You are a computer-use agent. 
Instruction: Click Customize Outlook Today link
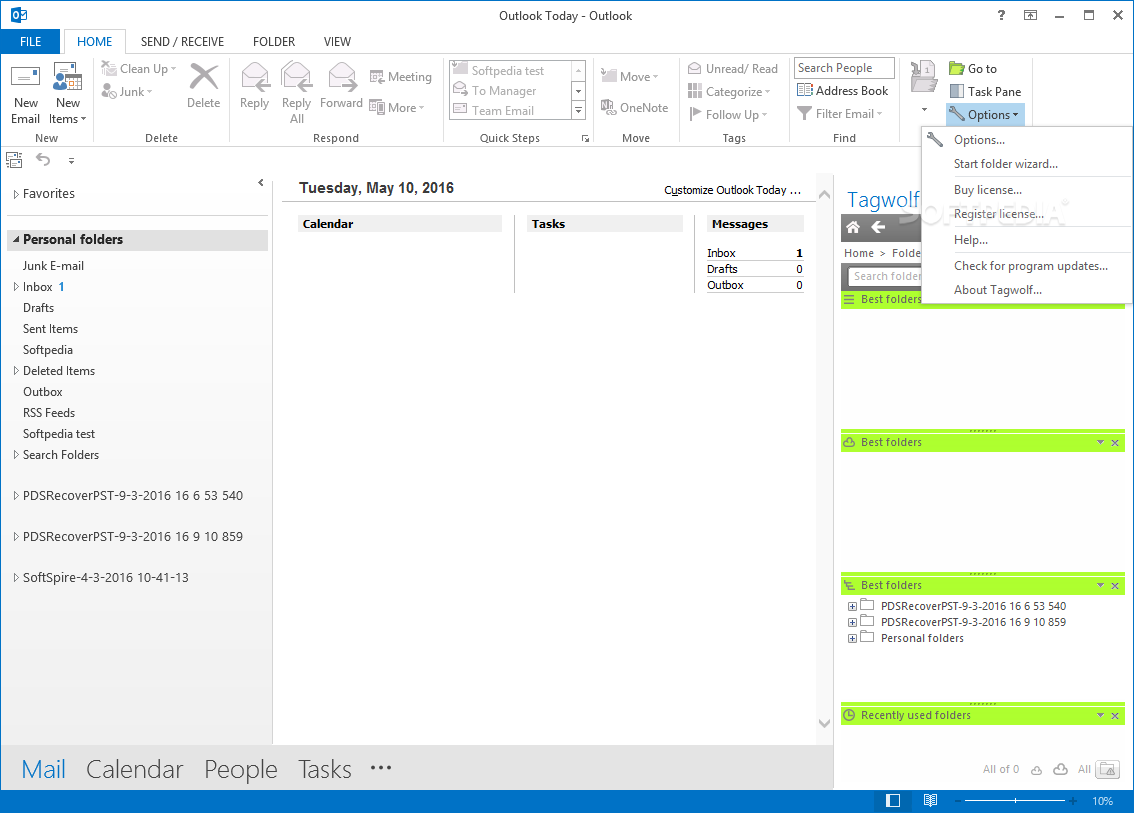pos(732,190)
